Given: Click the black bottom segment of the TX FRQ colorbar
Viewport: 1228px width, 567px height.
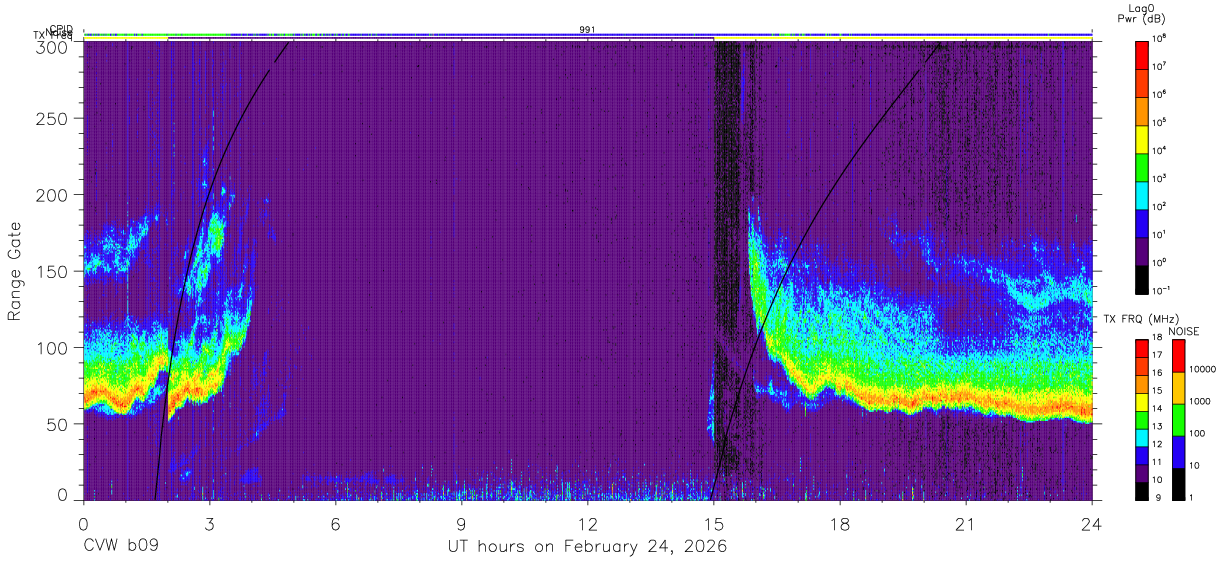Looking at the screenshot, I should [x=1140, y=490].
